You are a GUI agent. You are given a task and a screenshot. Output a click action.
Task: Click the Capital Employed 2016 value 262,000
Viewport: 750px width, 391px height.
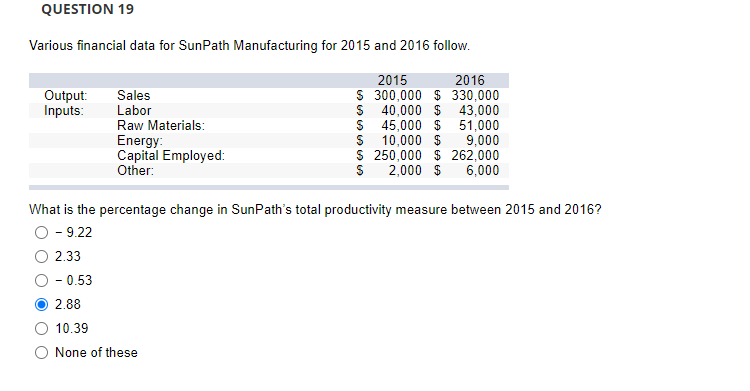(x=475, y=156)
